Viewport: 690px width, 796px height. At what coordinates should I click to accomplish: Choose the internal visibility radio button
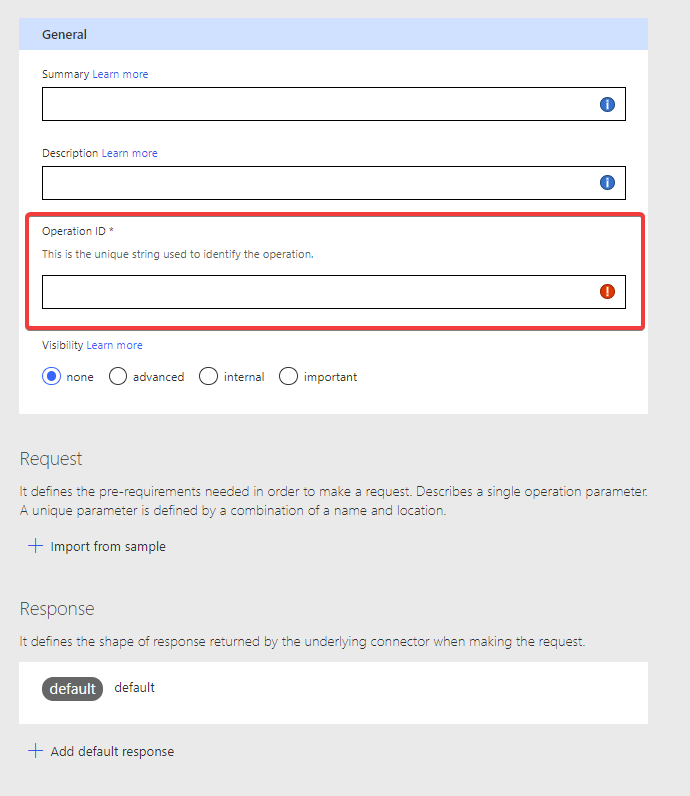(208, 377)
